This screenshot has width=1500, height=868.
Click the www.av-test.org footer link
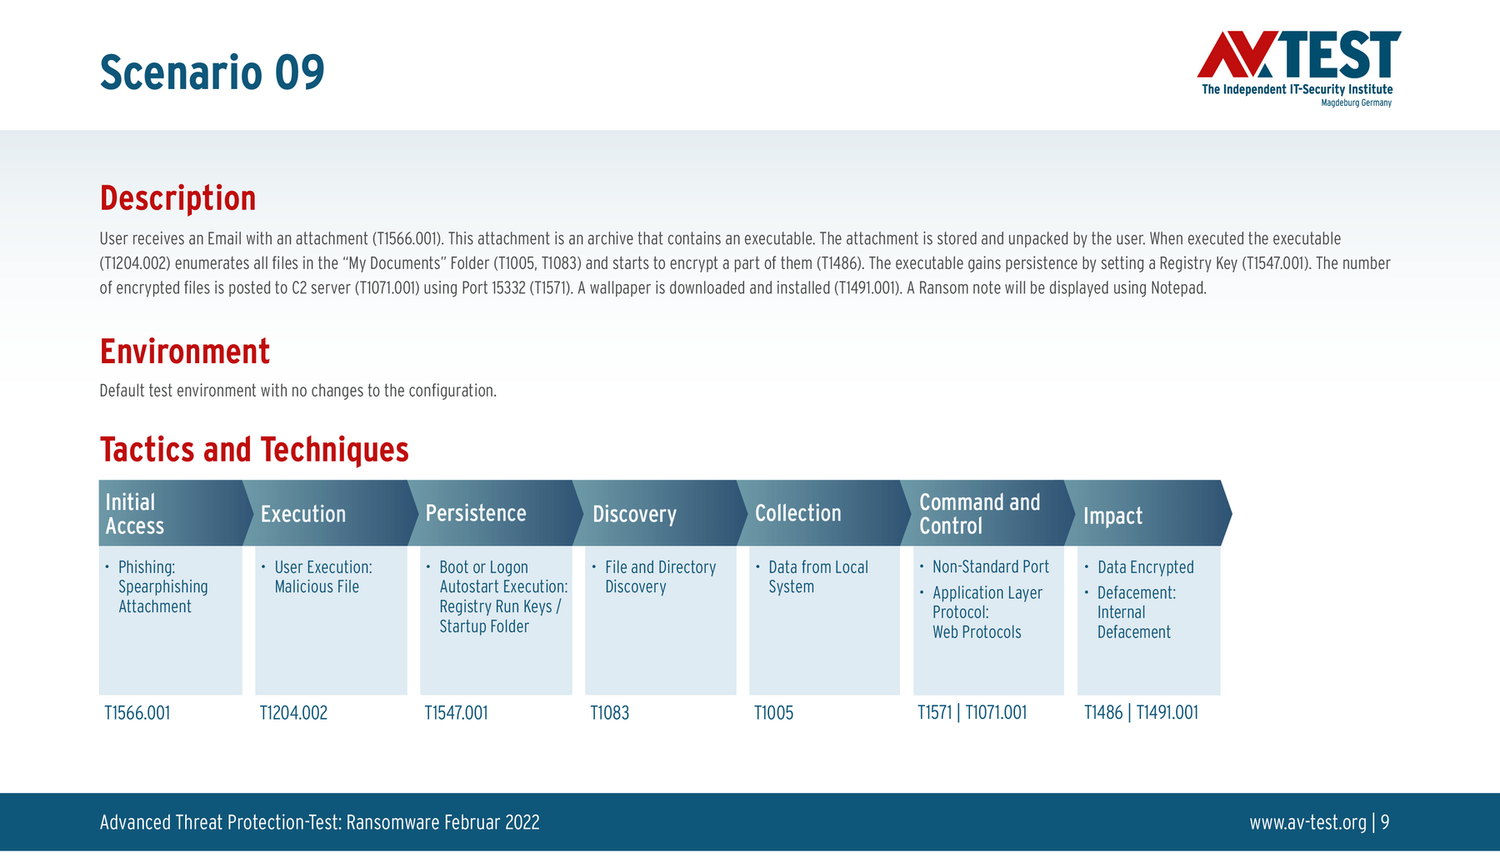tap(1308, 822)
